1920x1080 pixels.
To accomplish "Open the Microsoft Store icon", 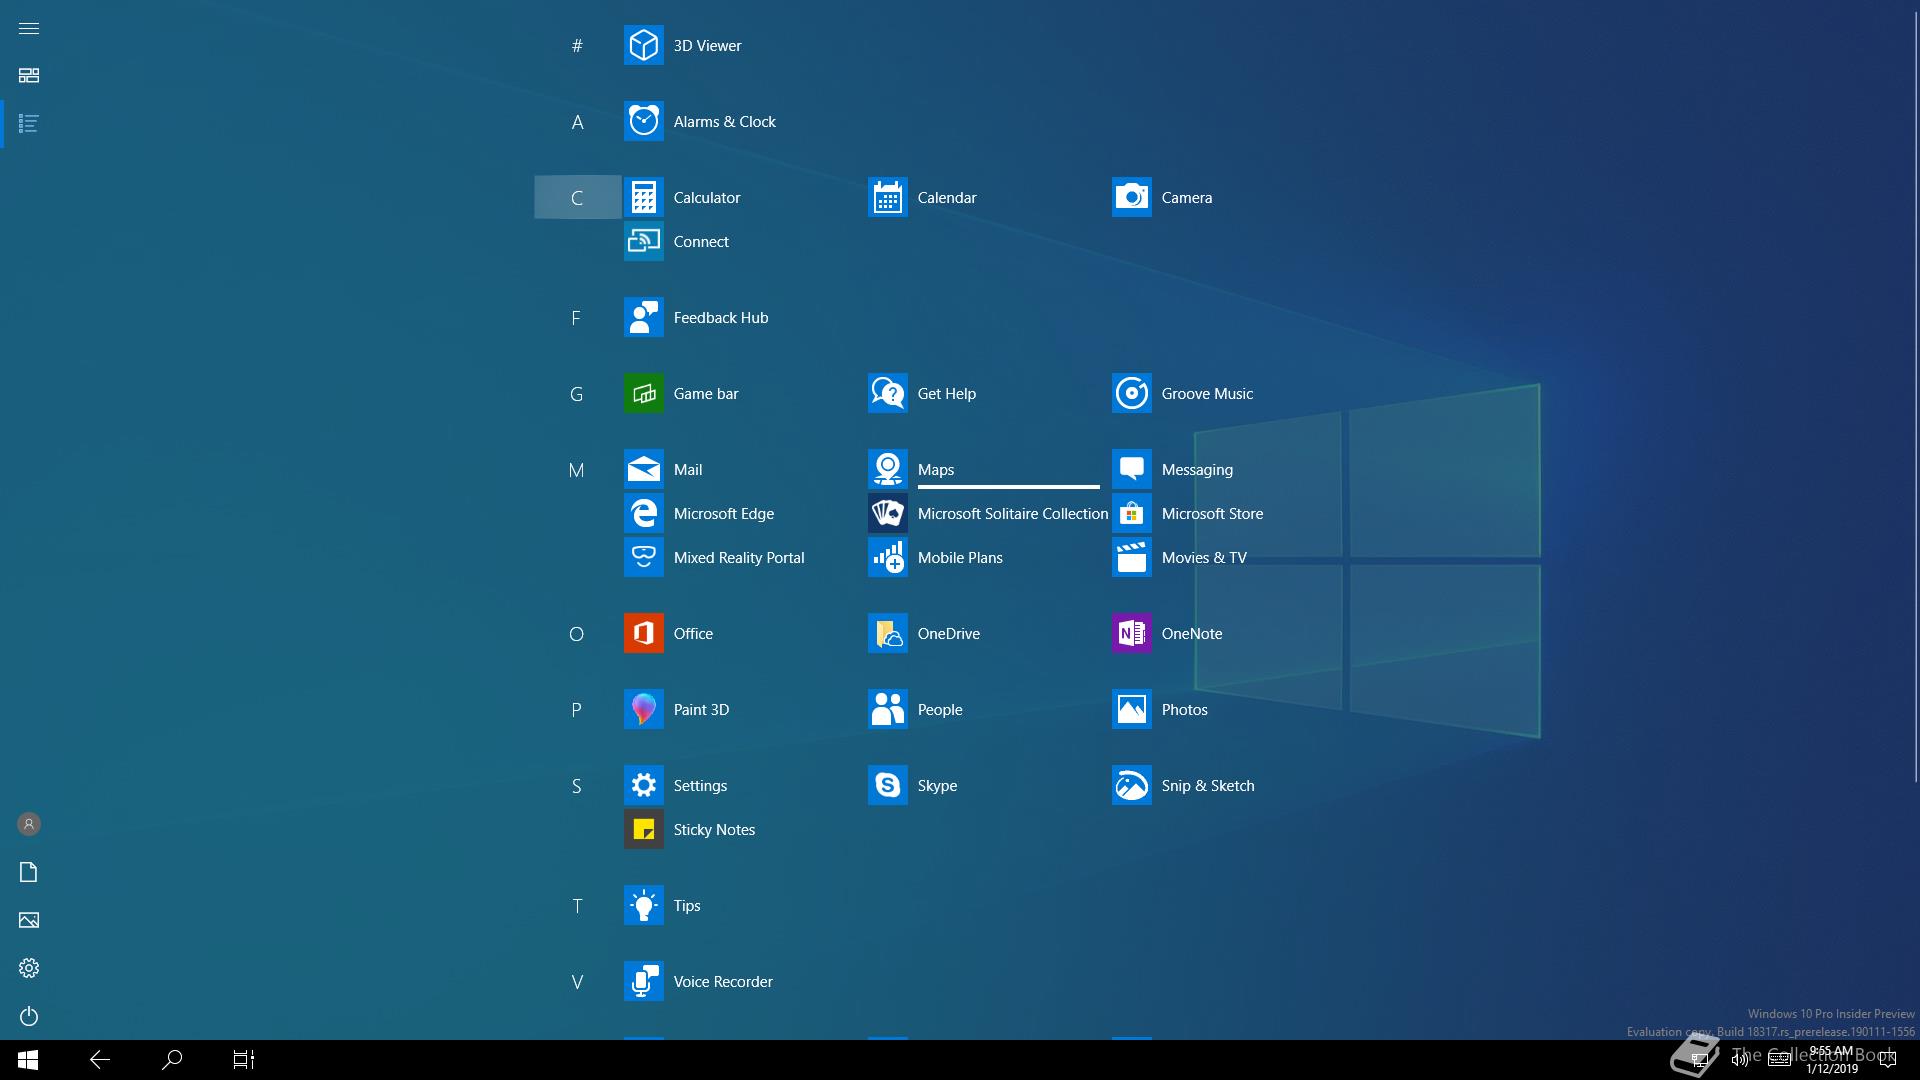I will (x=1131, y=513).
